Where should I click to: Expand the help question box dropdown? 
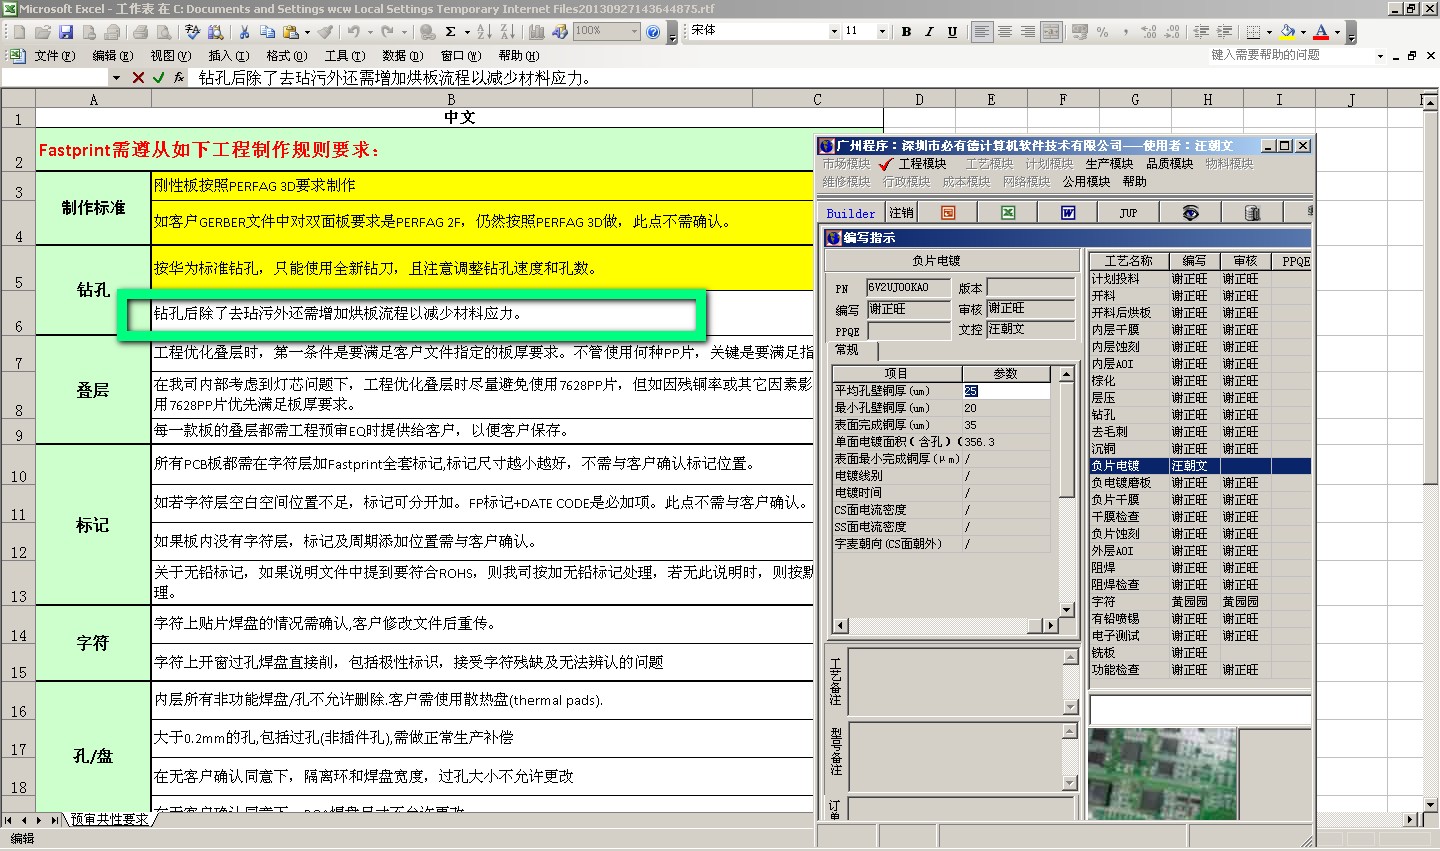click(x=1380, y=56)
